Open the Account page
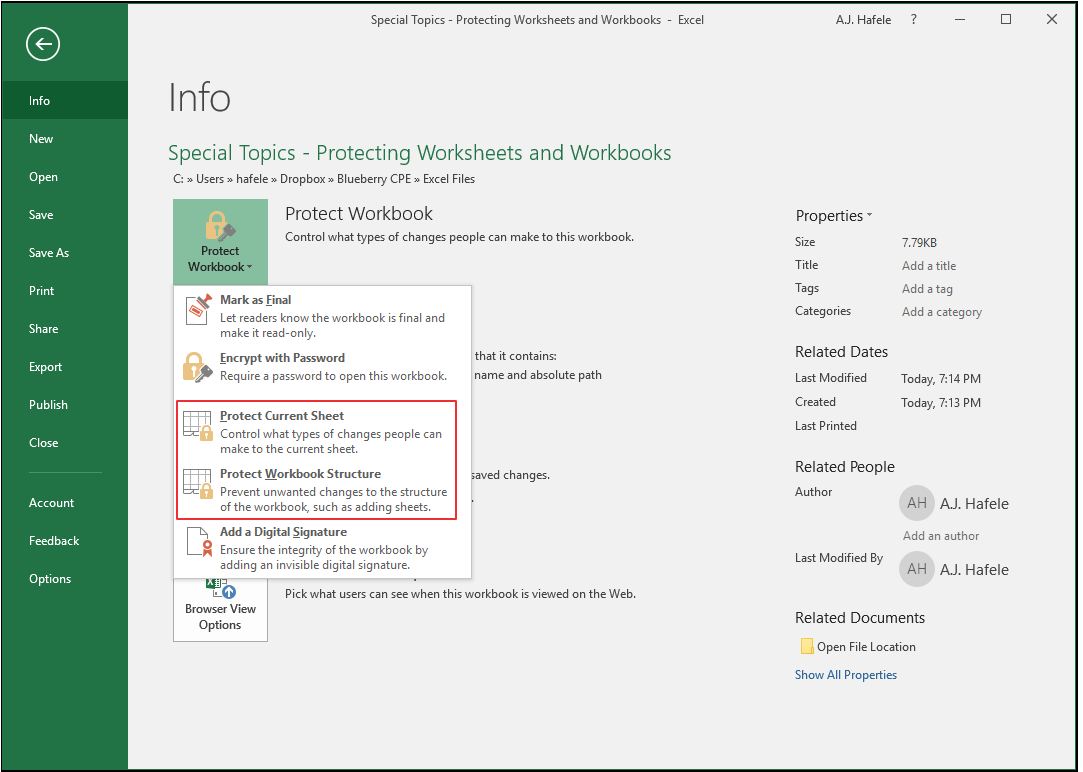 tap(64, 503)
